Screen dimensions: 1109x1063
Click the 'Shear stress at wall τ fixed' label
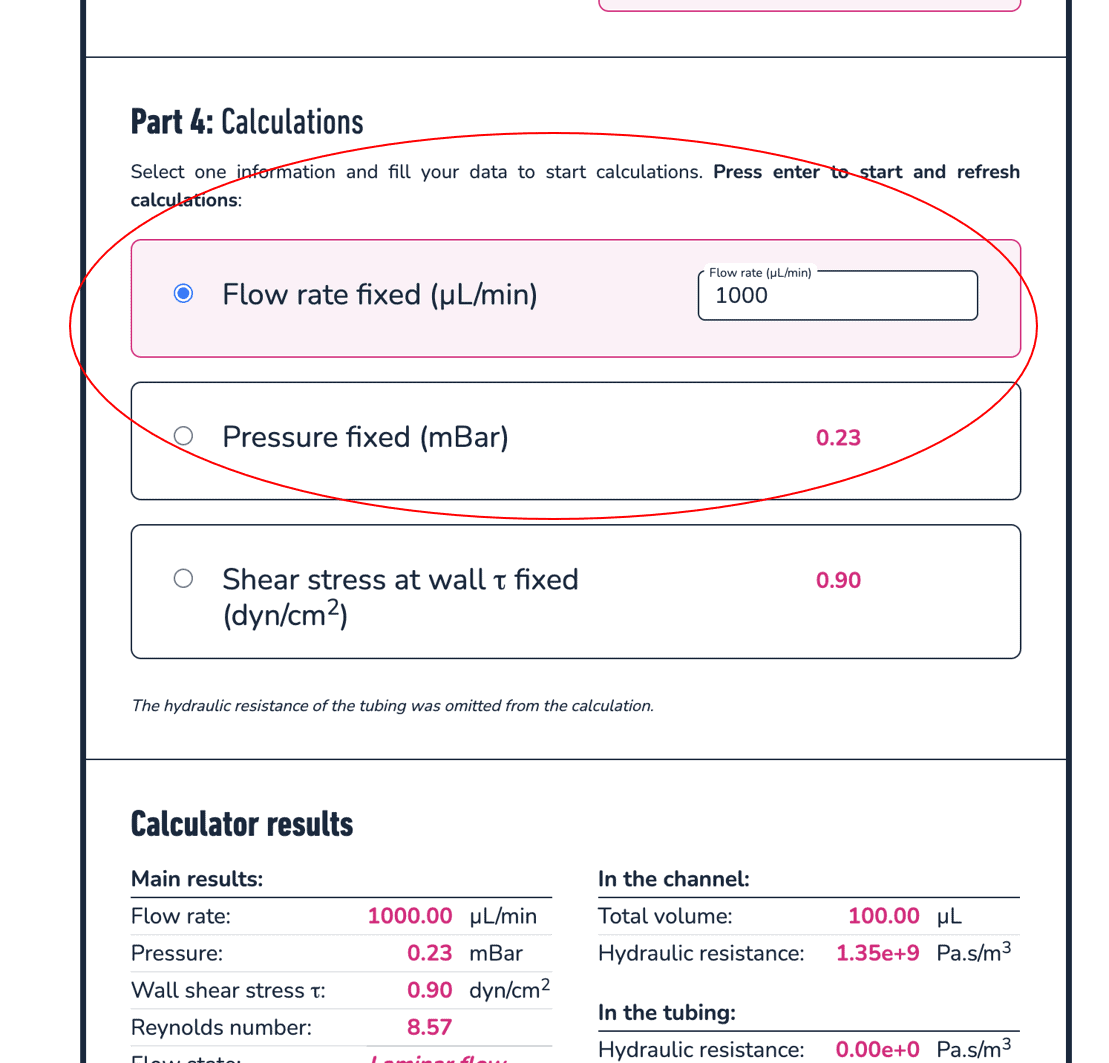click(399, 580)
